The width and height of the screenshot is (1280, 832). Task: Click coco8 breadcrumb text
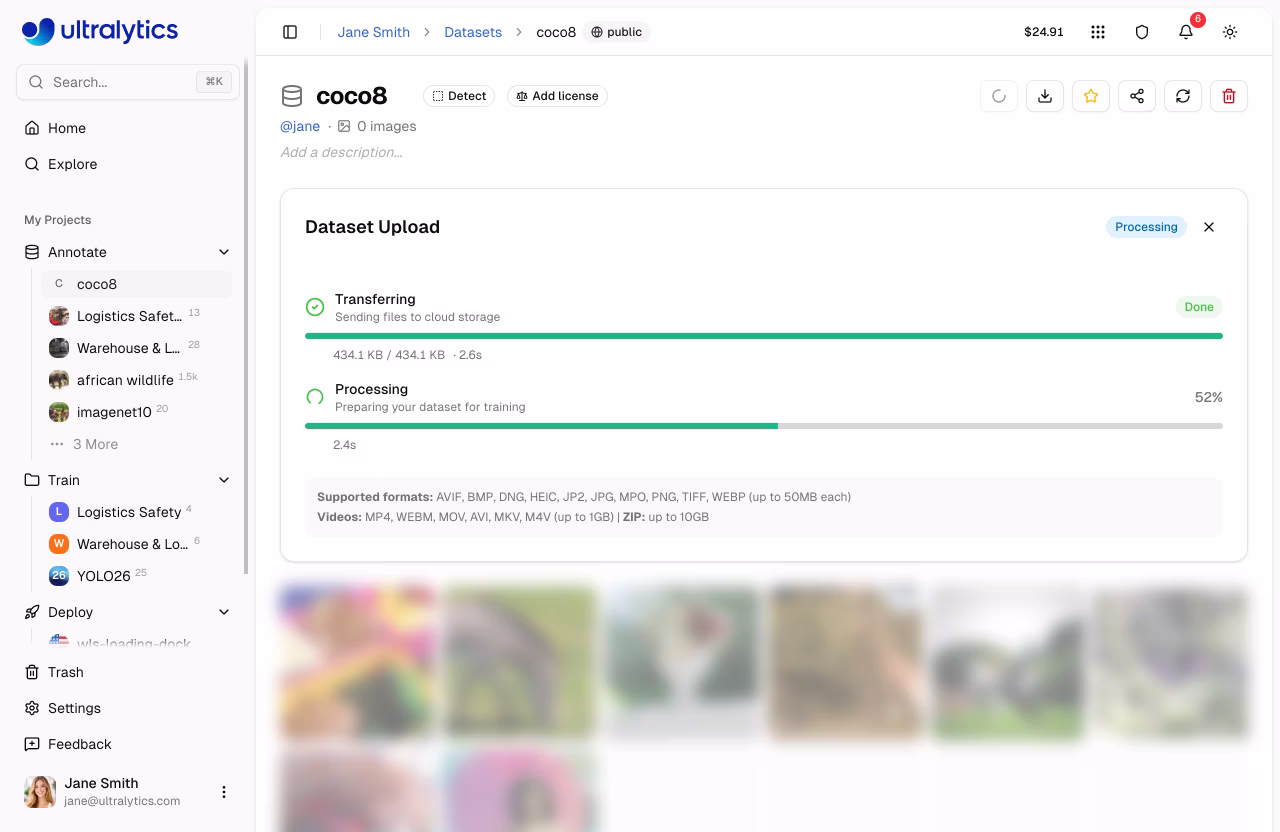[556, 32]
